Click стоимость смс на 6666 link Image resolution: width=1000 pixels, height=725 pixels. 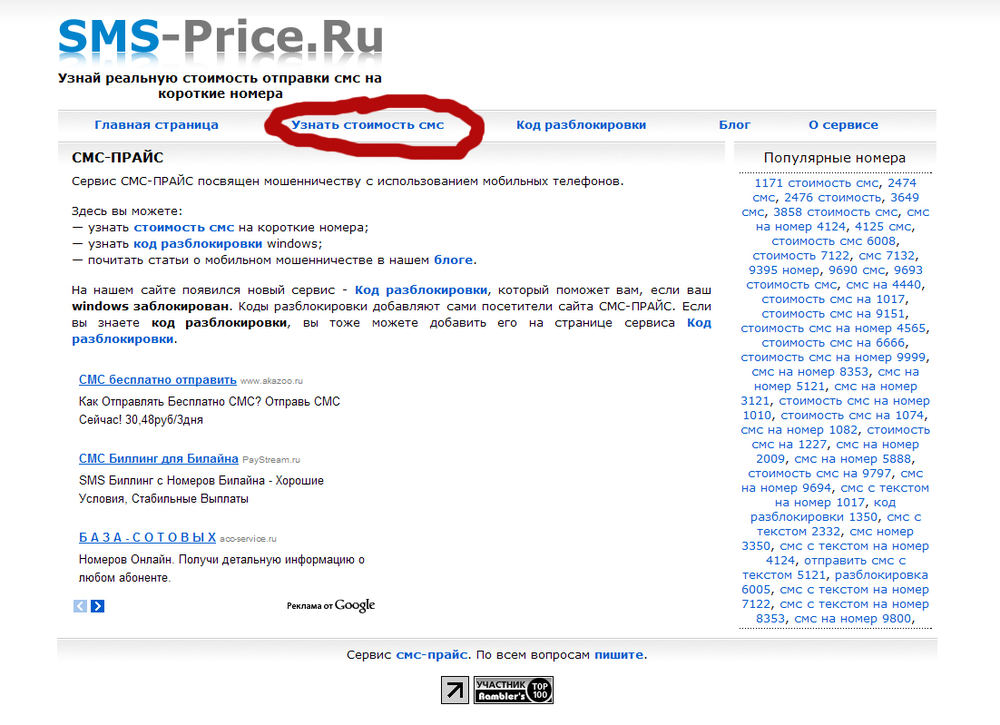point(835,343)
